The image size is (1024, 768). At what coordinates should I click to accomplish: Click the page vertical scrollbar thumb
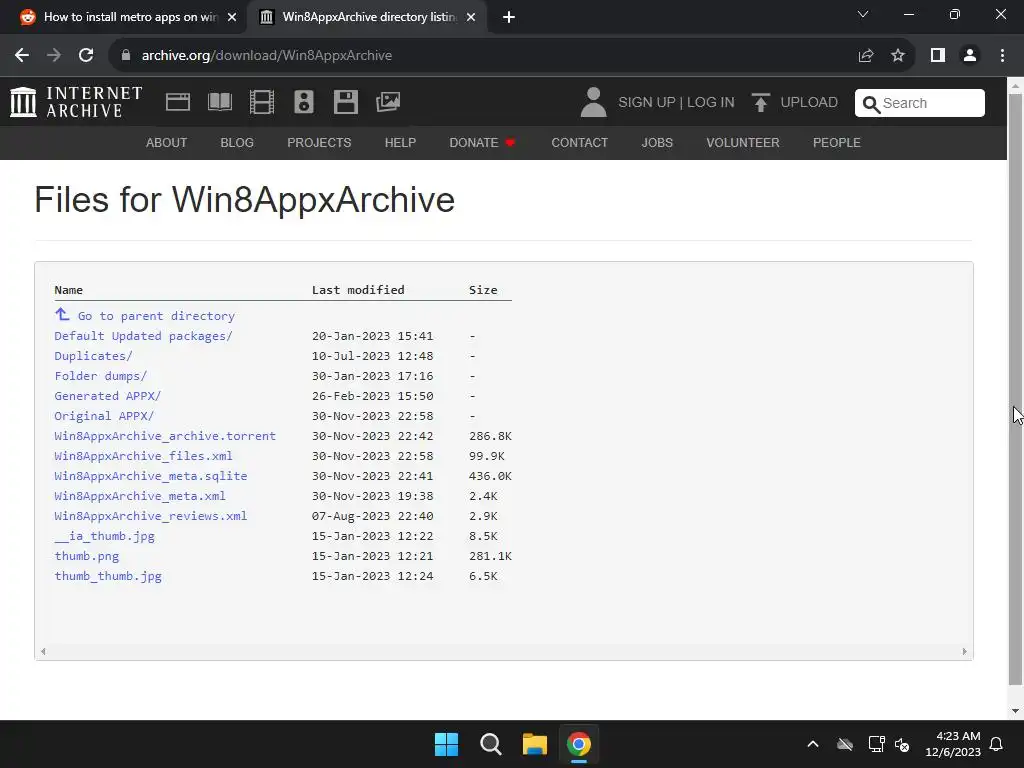1015,389
